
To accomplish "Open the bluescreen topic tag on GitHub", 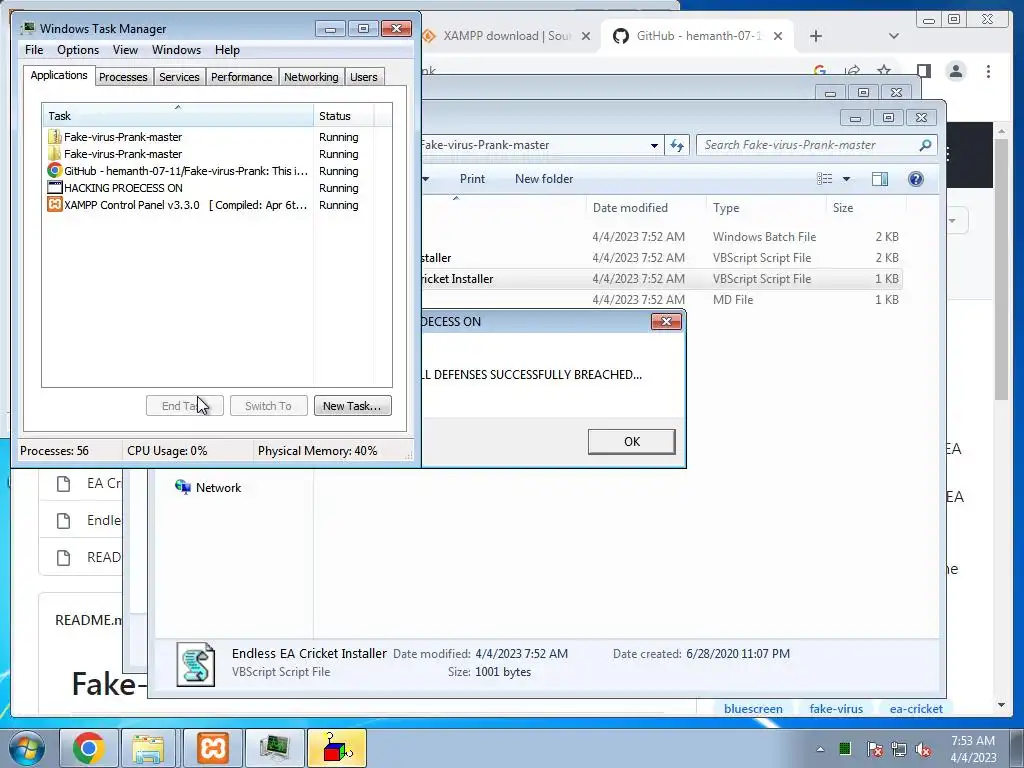I will pos(753,709).
